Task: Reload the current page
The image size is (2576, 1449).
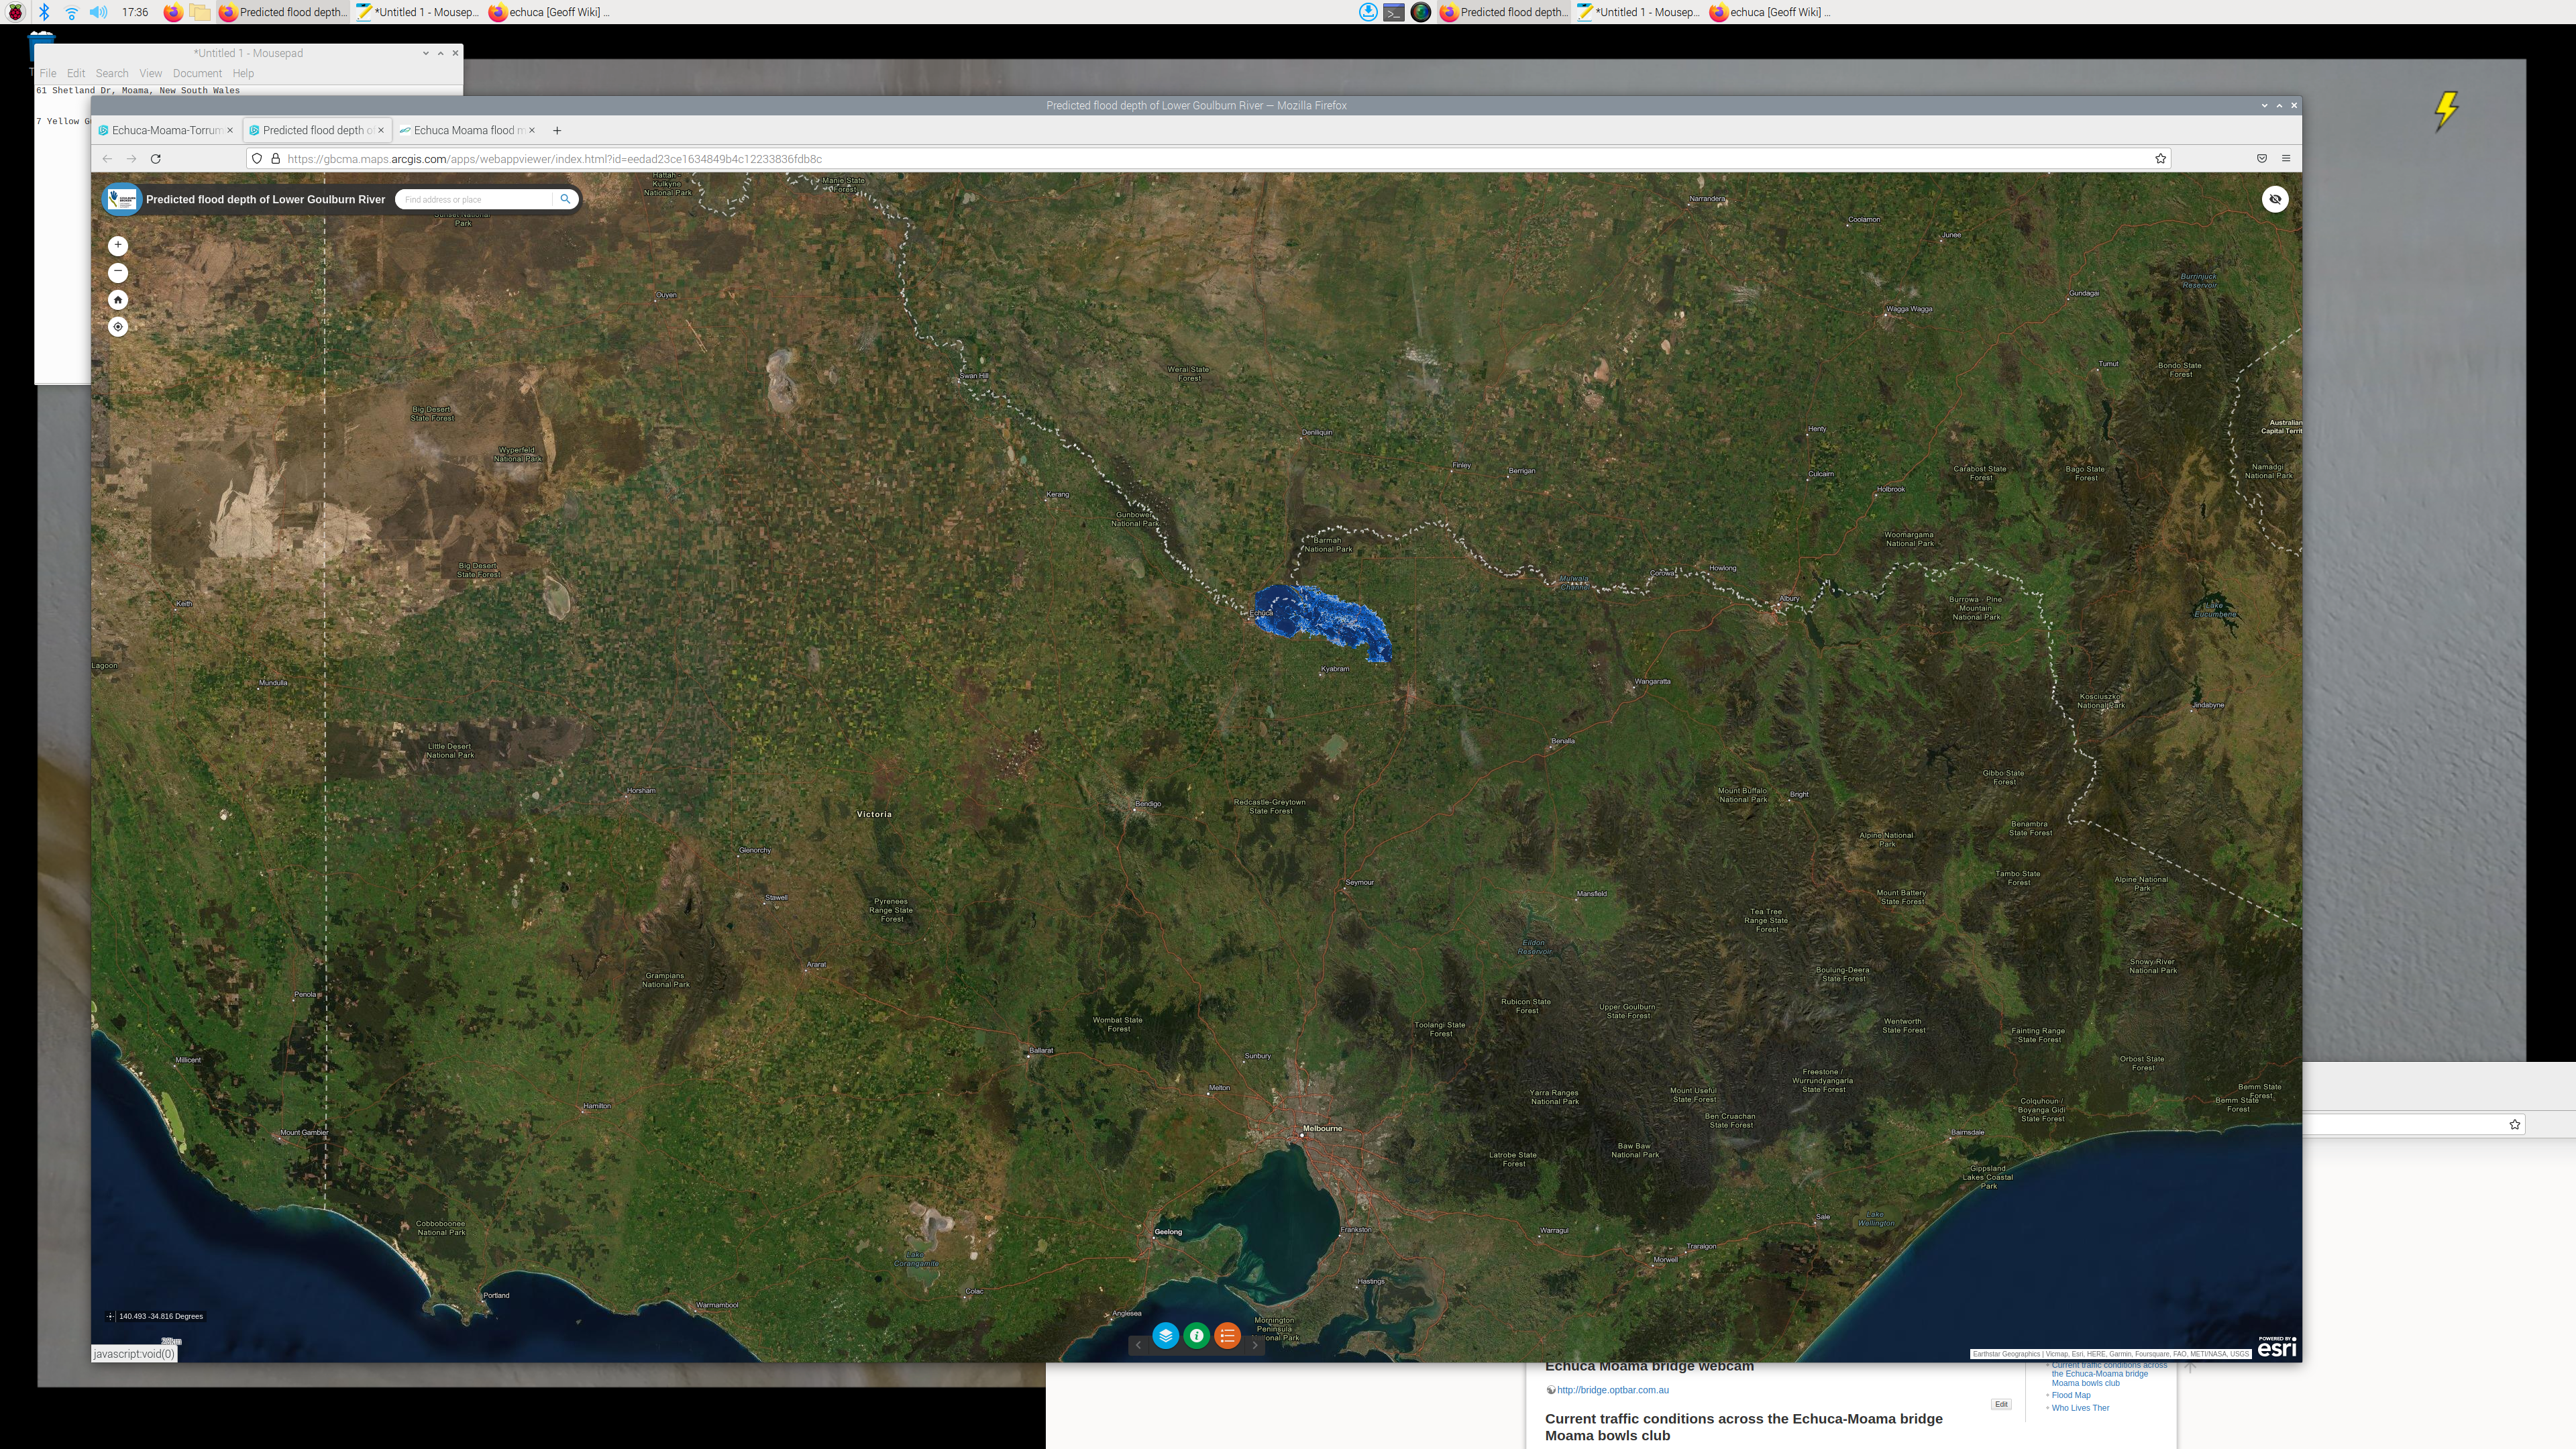Action: coord(156,159)
